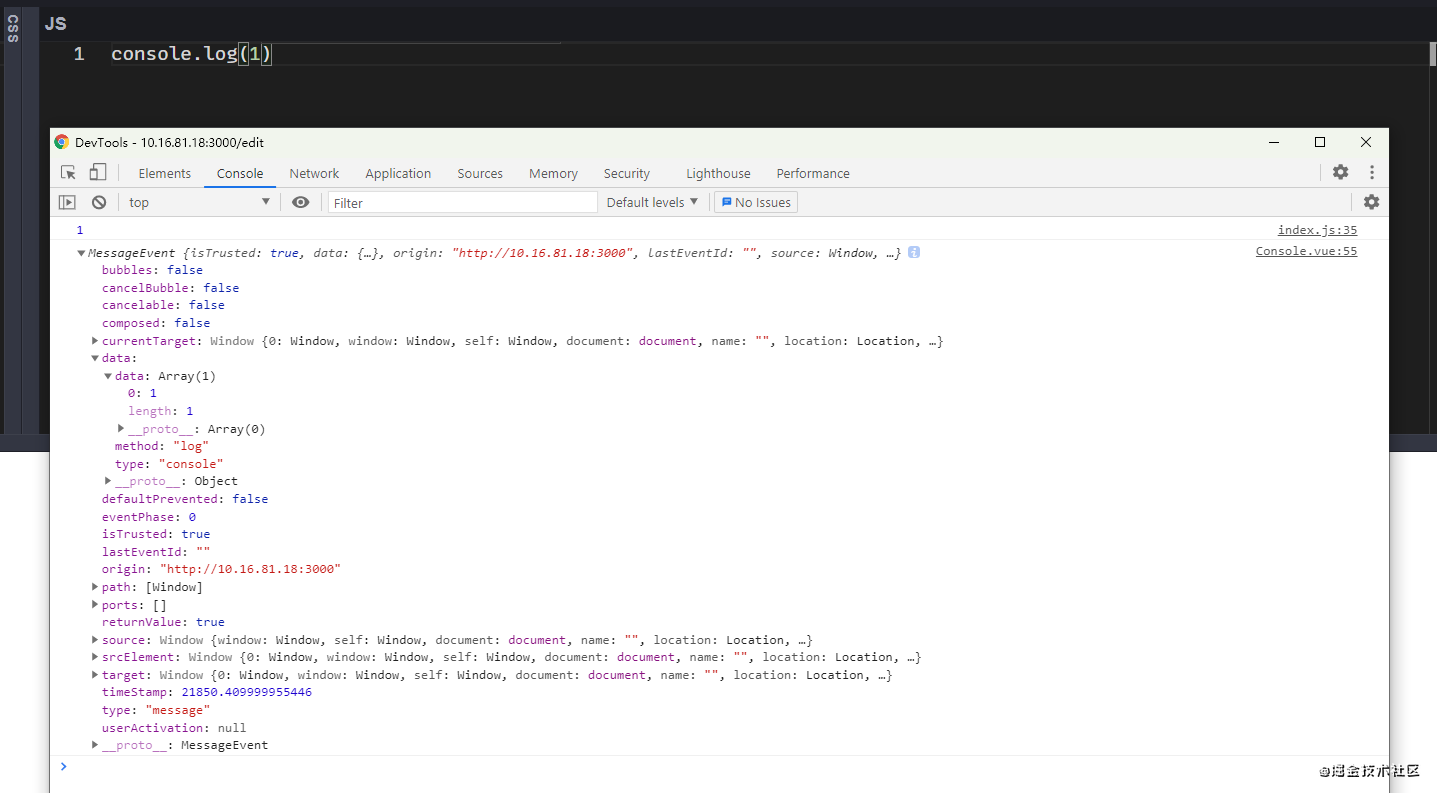
Task: Click the type: "console" property
Action: (x=169, y=464)
